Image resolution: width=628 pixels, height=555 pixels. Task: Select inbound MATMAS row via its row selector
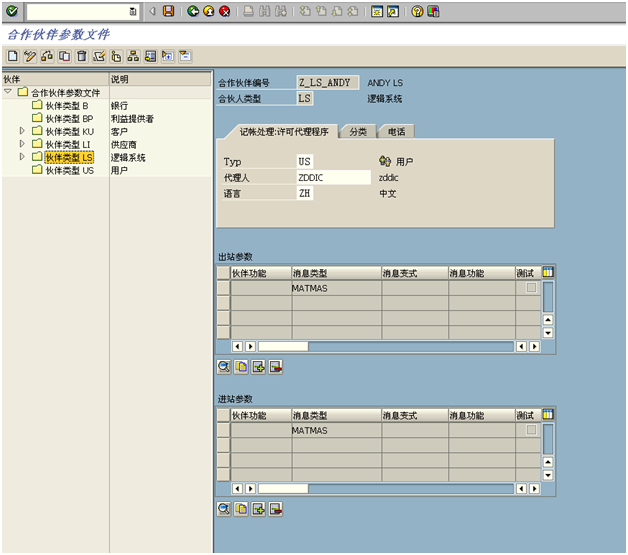[223, 430]
